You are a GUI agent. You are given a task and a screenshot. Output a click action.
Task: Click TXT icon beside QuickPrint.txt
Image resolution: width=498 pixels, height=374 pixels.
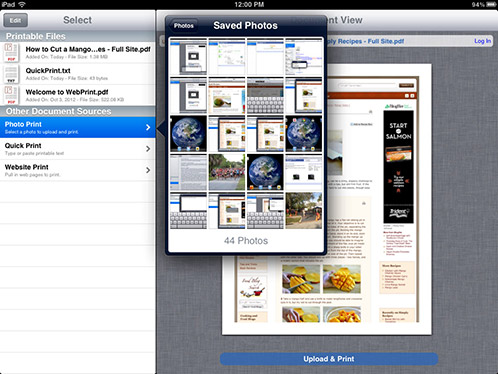[x=11, y=74]
